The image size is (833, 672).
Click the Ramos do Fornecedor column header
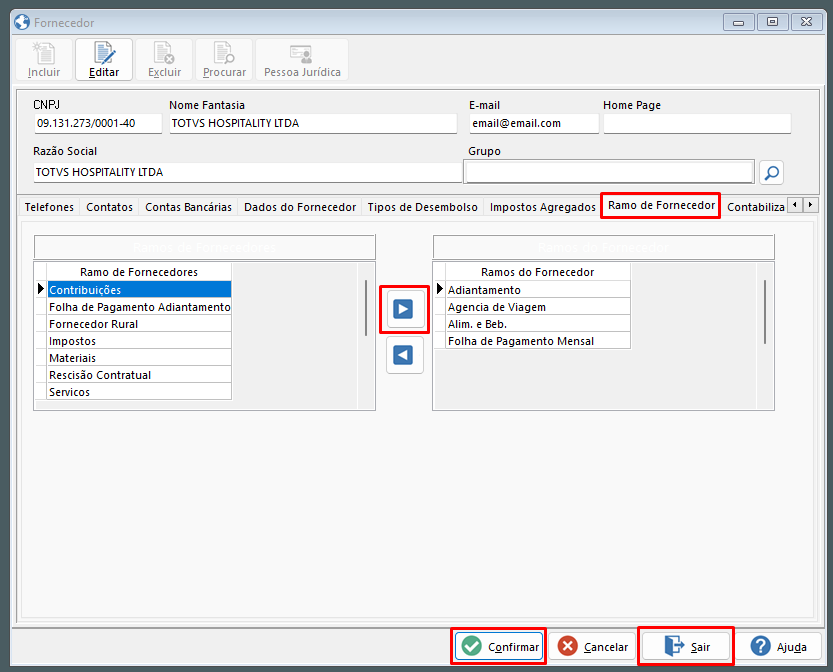click(x=538, y=272)
